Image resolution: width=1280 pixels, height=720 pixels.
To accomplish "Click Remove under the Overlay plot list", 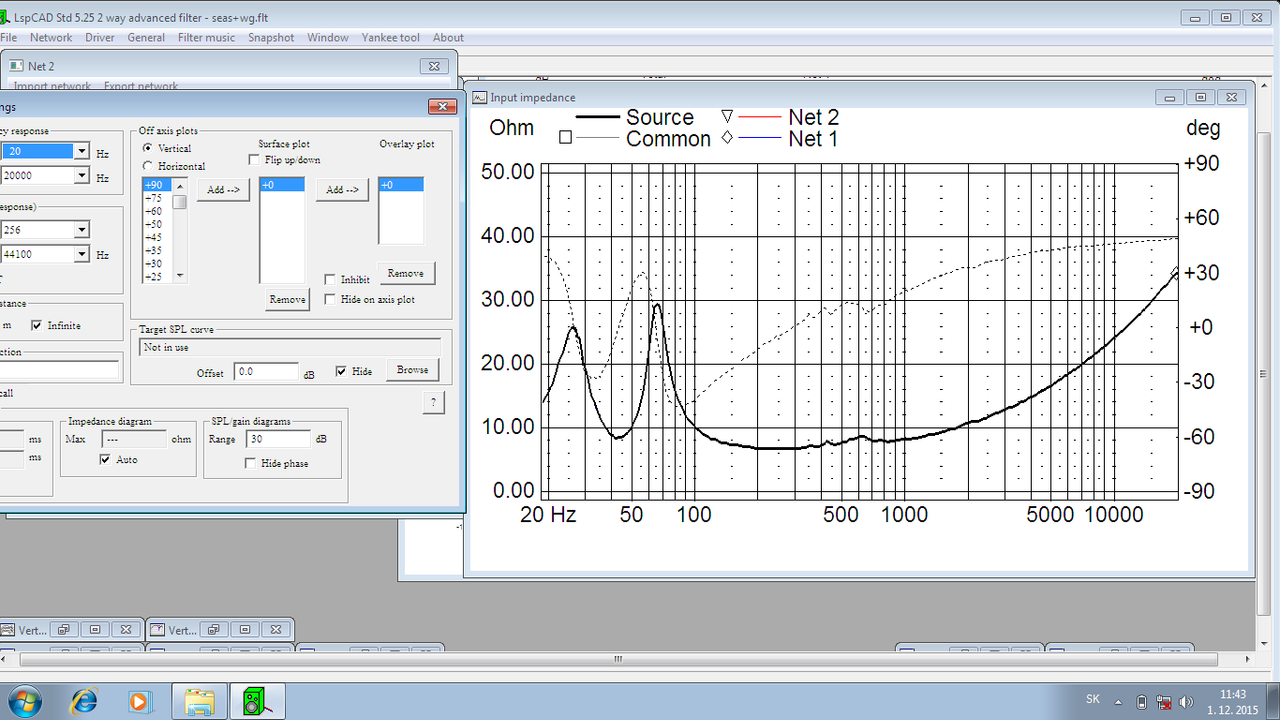I will tap(405, 273).
